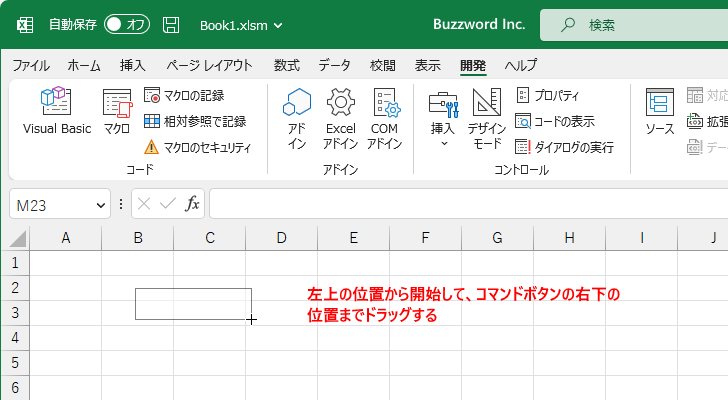
Task: Open the Name Box dropdown arrow
Action: click(x=100, y=204)
